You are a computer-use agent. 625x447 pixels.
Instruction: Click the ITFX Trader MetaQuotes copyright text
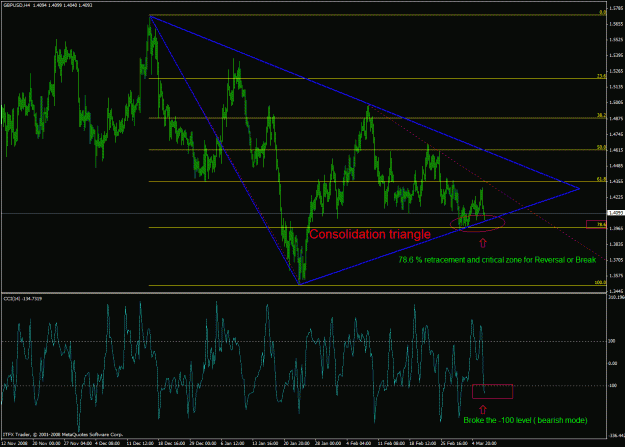tap(63, 435)
